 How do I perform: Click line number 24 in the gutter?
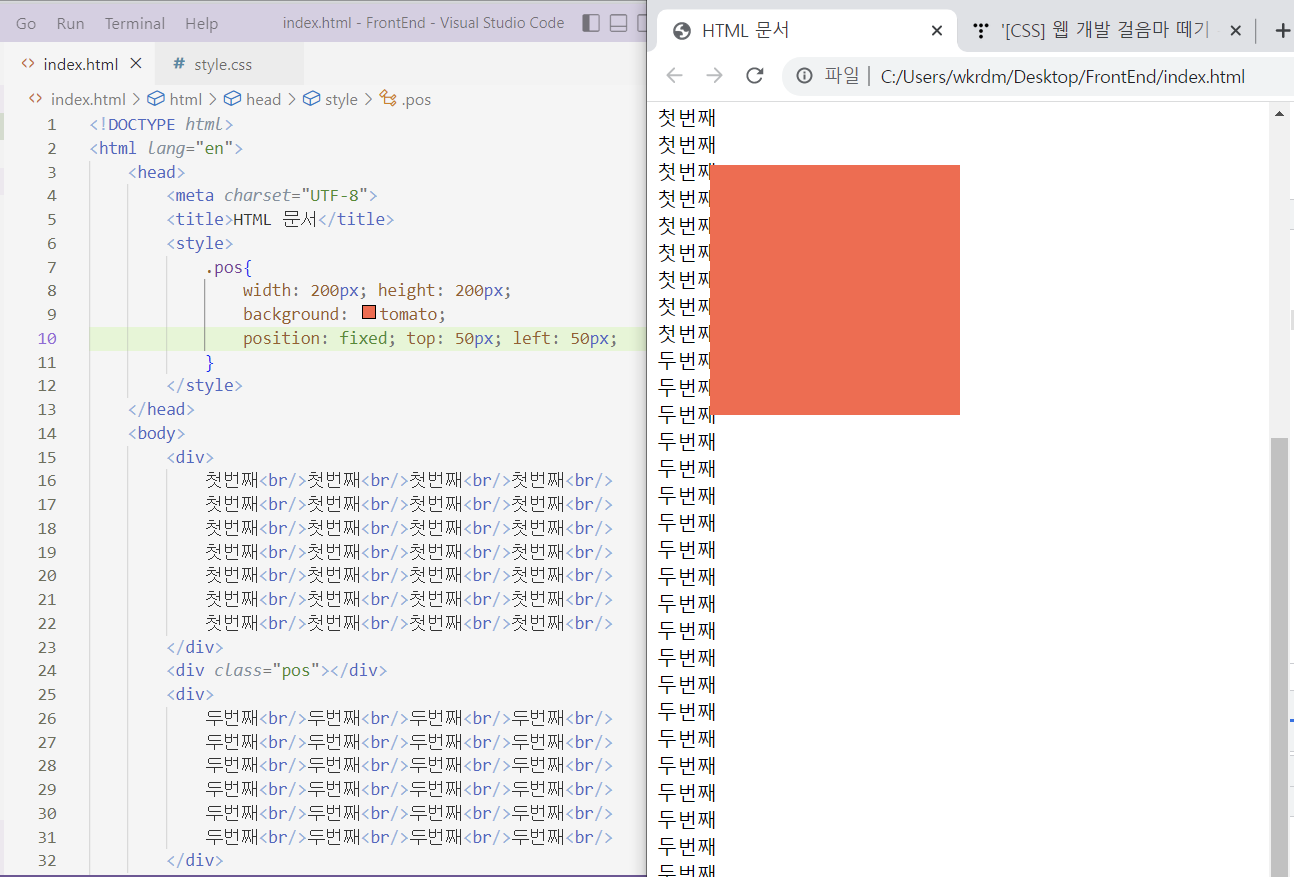point(47,670)
